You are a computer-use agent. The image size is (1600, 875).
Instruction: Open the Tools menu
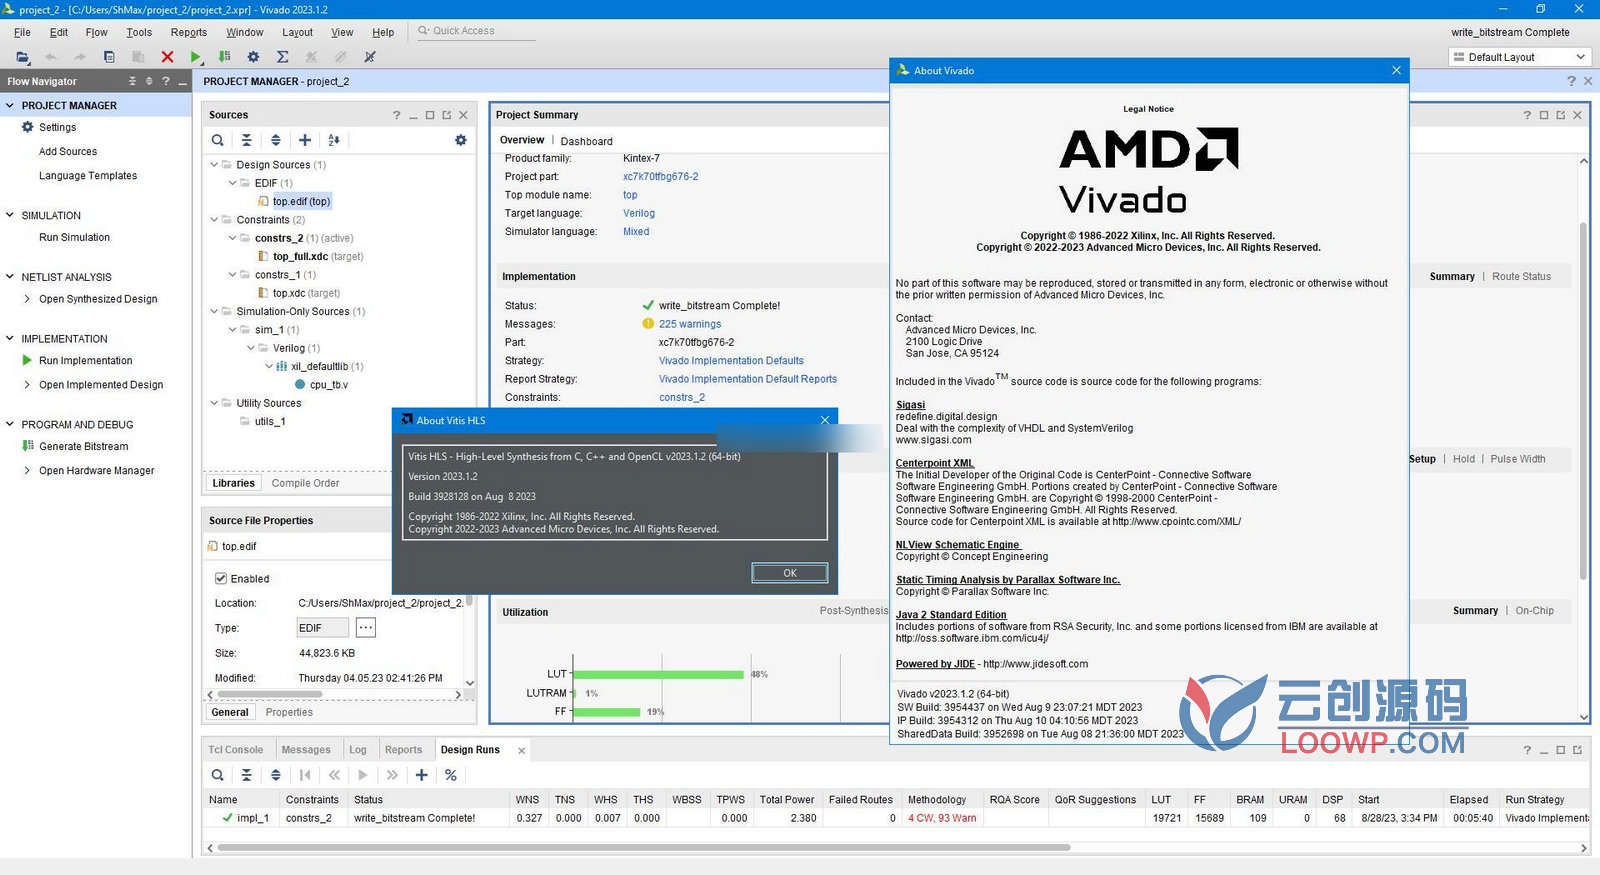tap(139, 32)
